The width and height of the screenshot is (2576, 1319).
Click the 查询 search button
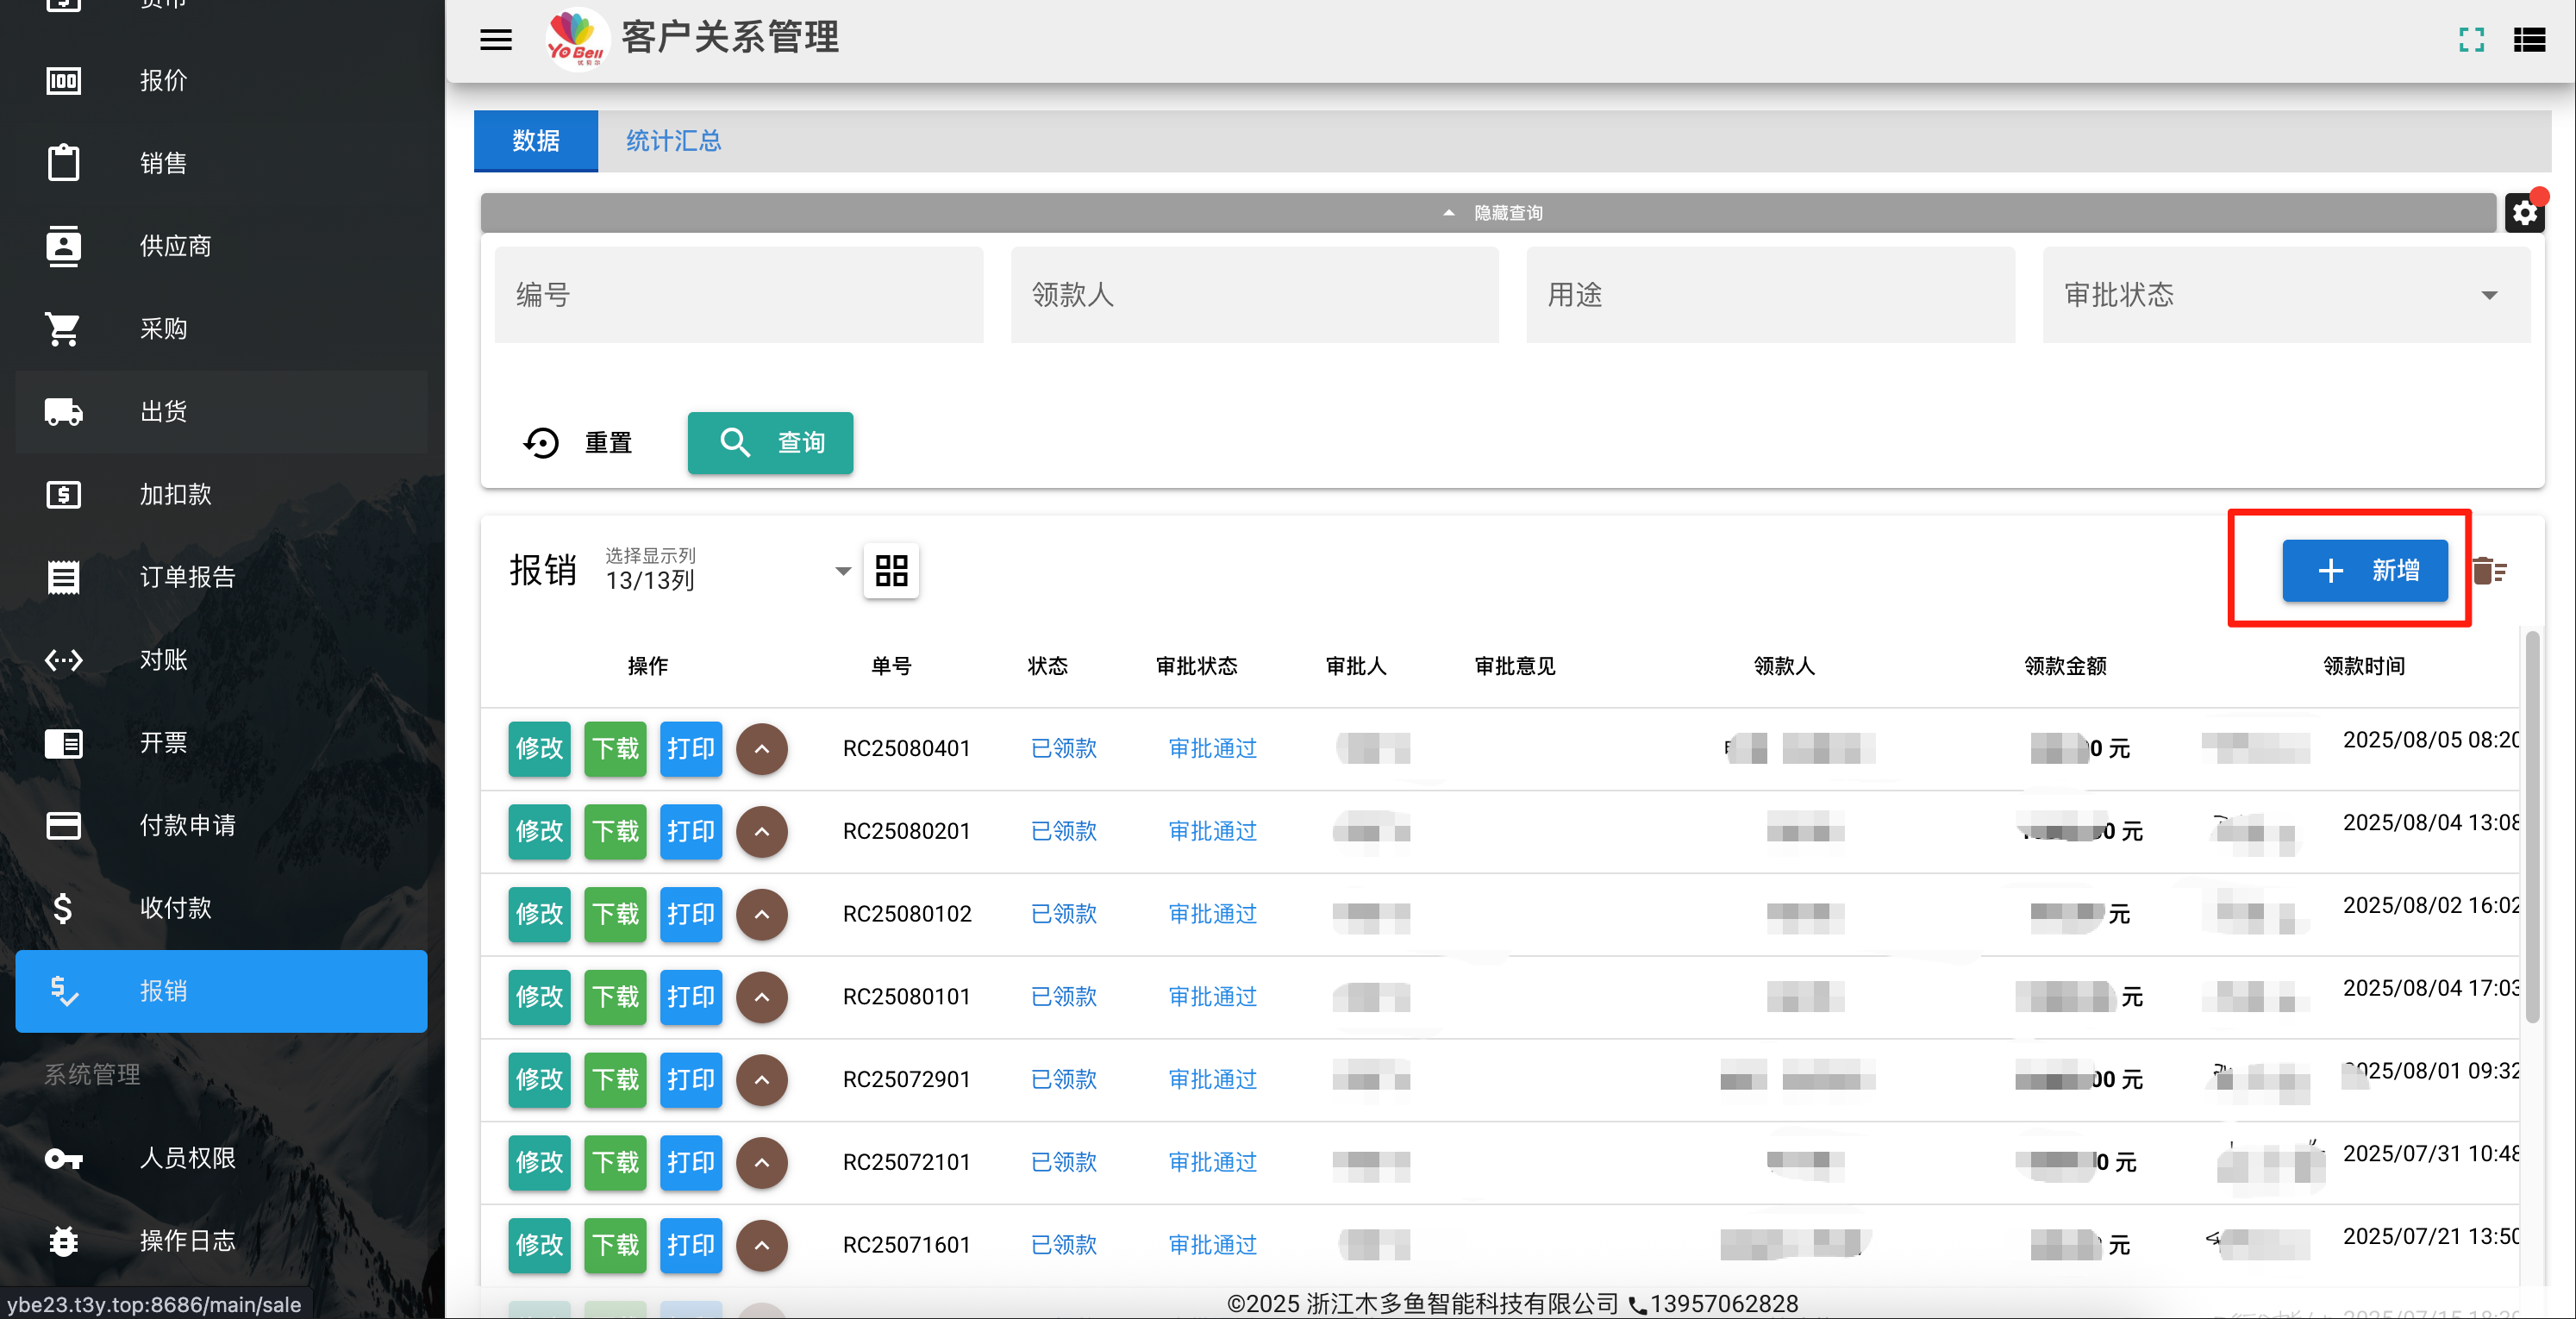point(770,443)
